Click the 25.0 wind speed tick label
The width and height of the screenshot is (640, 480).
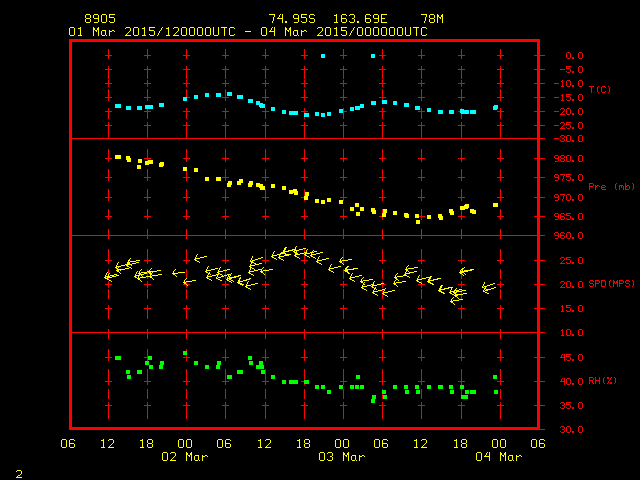click(x=571, y=260)
